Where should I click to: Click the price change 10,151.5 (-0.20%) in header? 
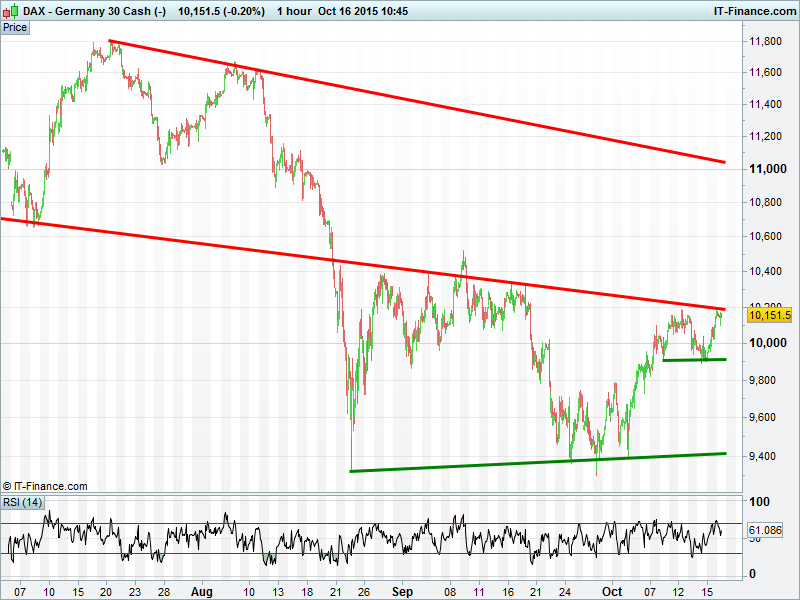pos(221,11)
